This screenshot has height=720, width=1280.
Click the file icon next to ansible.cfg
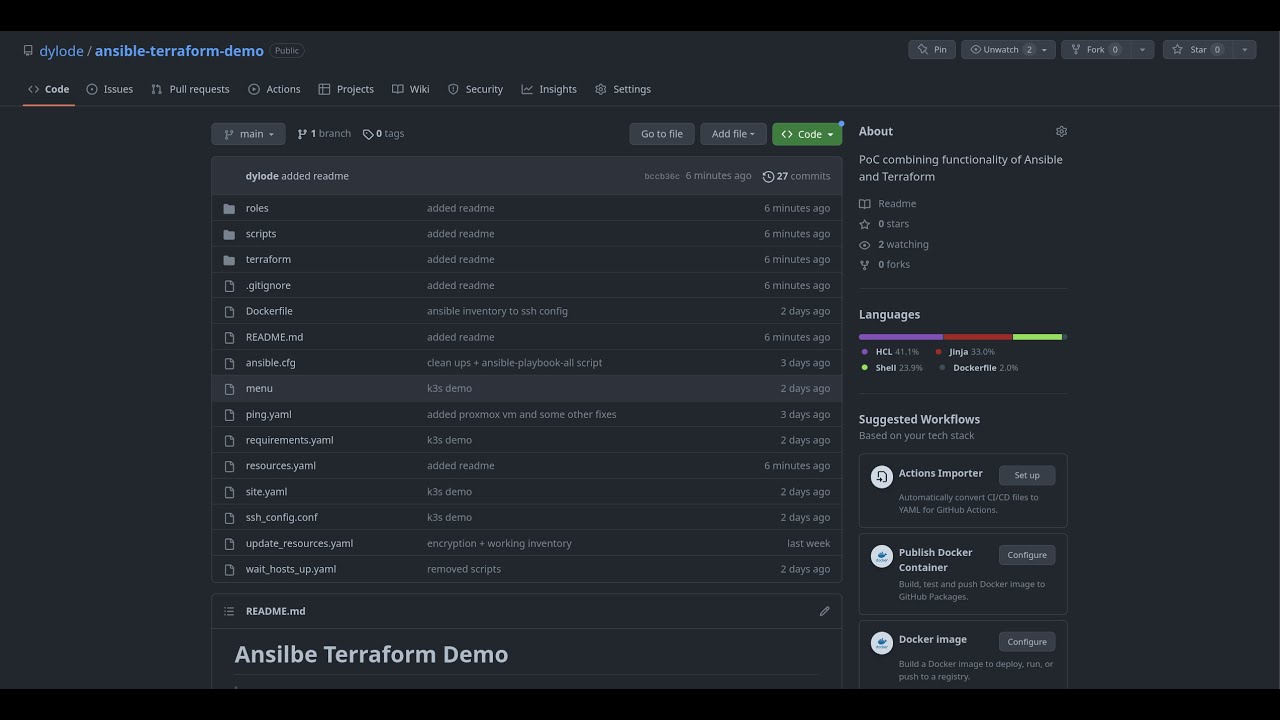(x=229, y=363)
